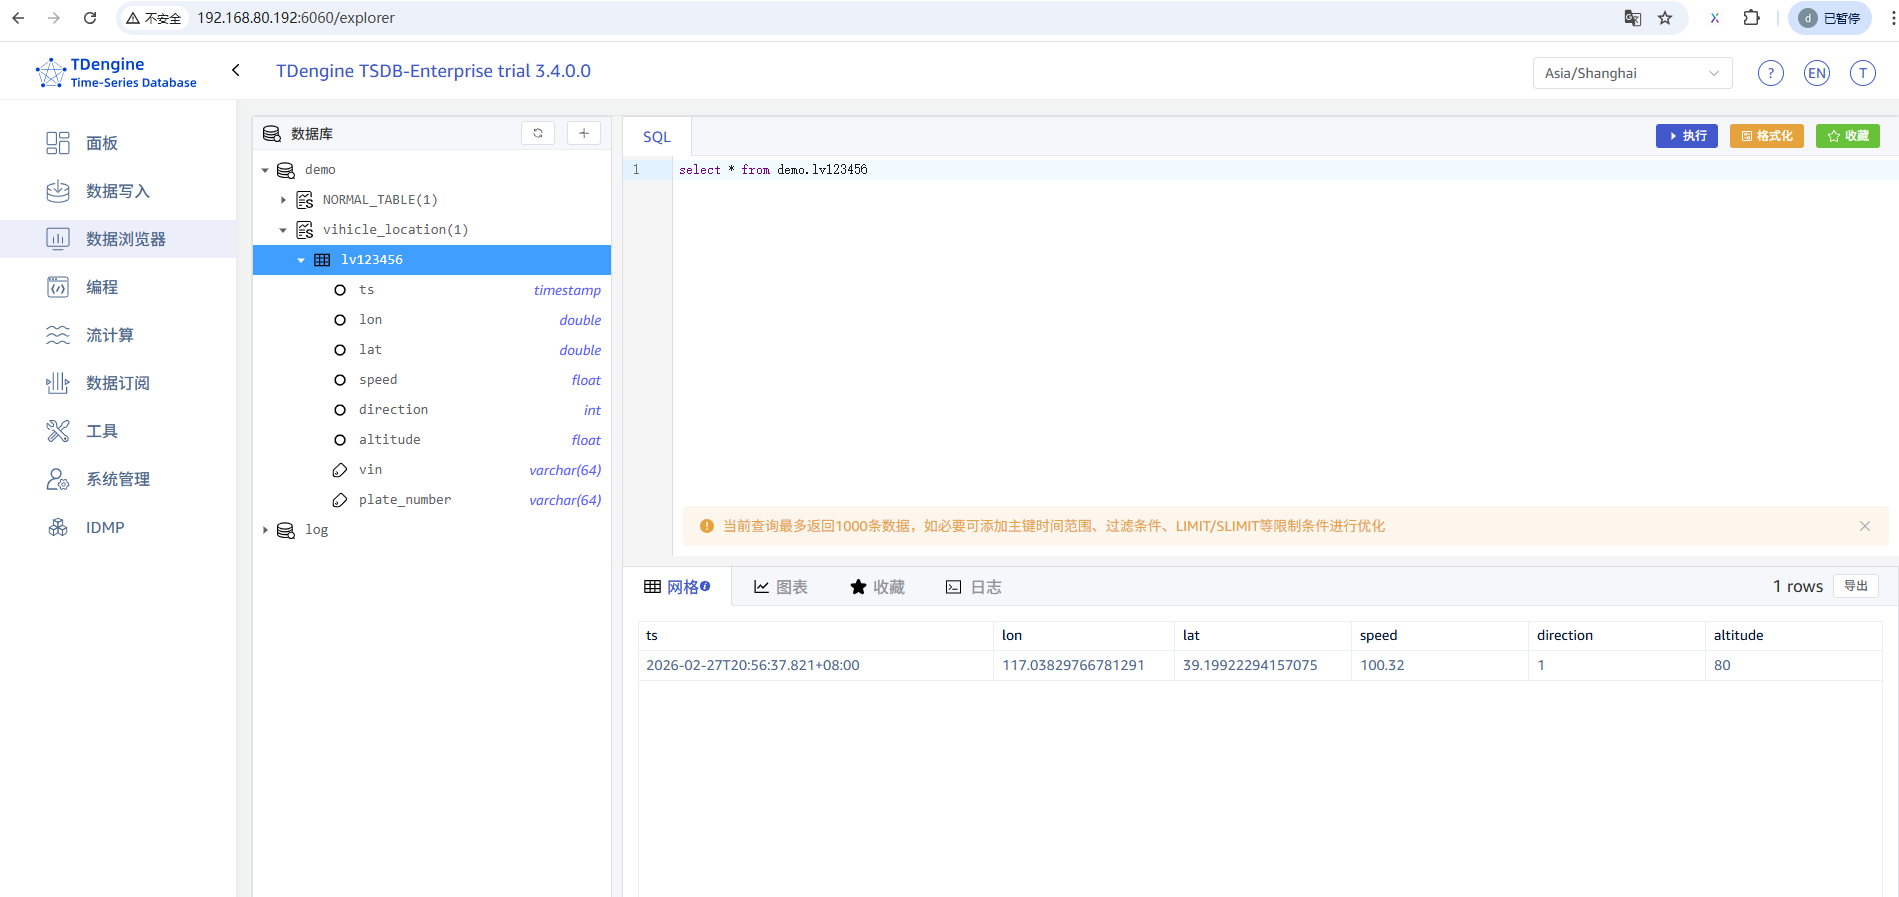This screenshot has height=897, width=1899.
Task: Click the grid tab info icon
Action: pos(705,586)
